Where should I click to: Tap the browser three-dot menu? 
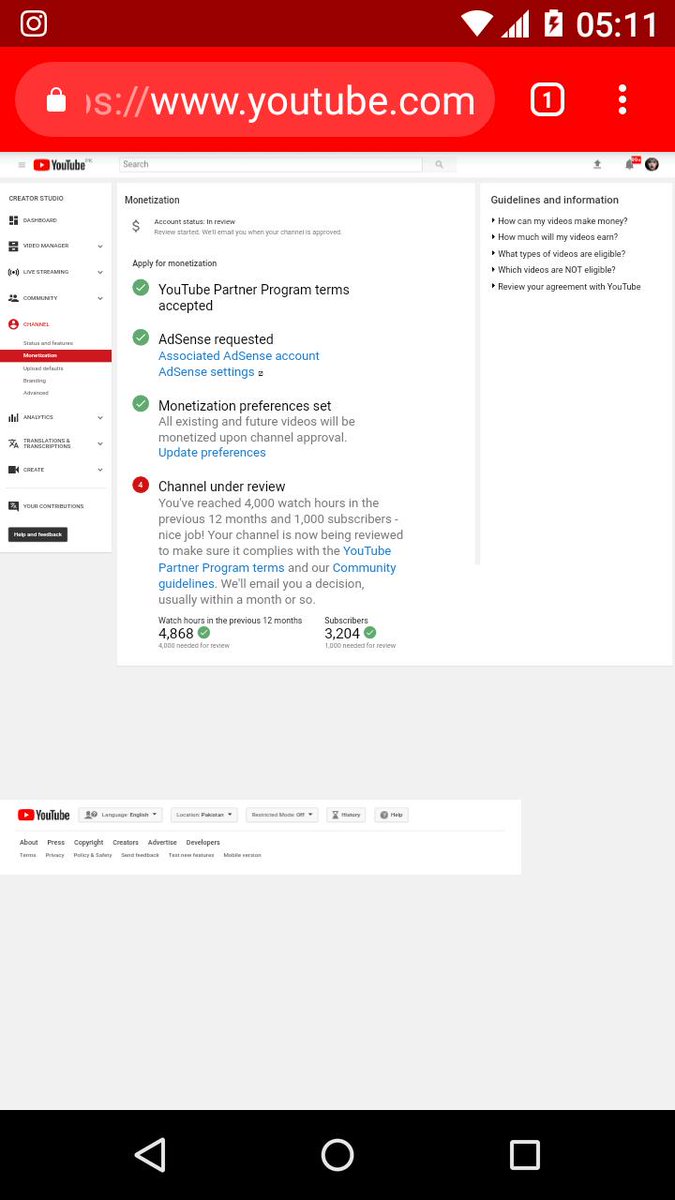(622, 99)
